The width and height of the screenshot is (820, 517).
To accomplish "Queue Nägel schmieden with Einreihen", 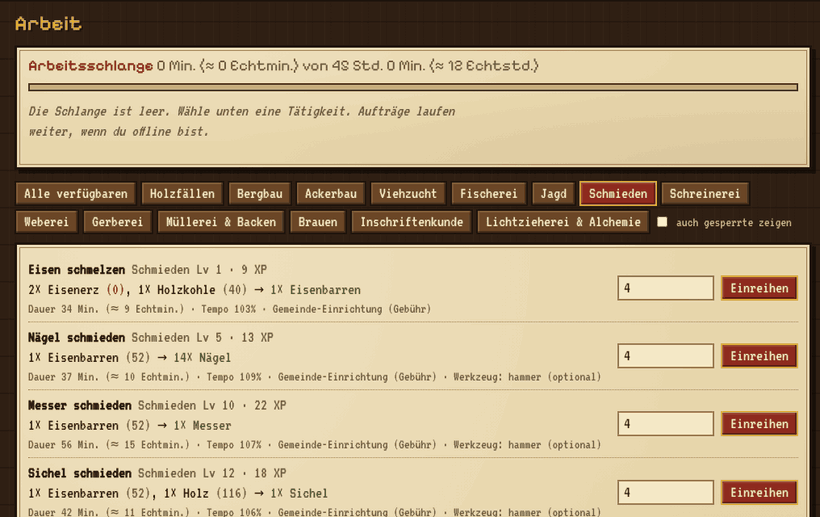I will tap(759, 356).
